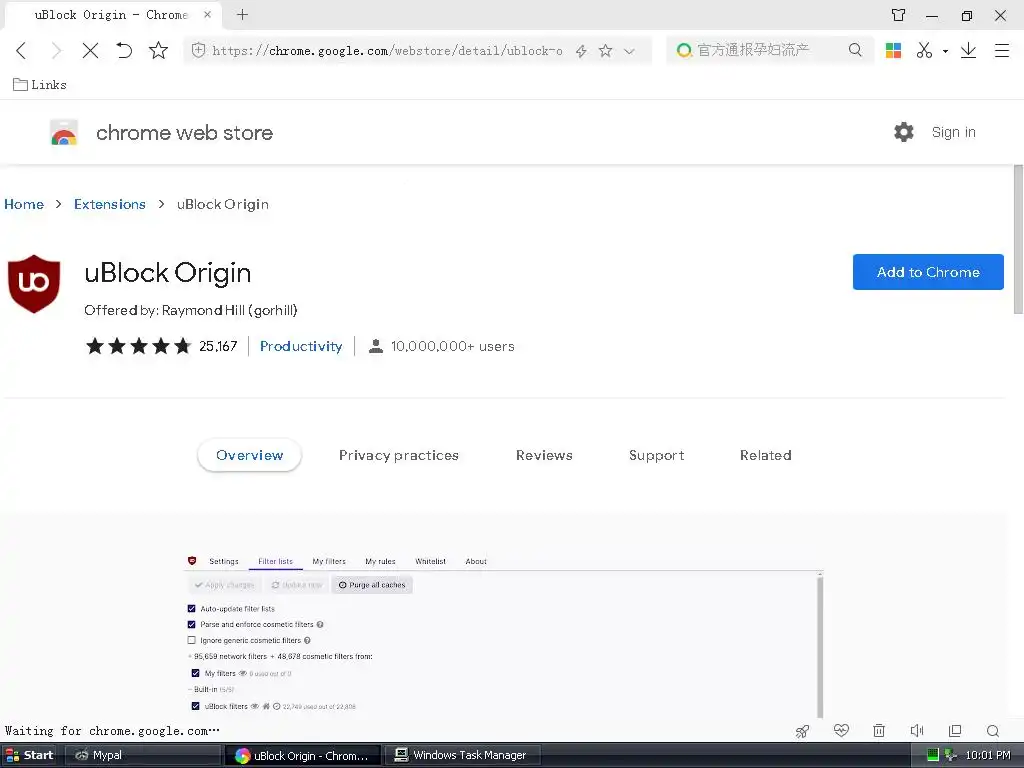Expand the address bar dropdown chevron
This screenshot has width=1024, height=768.
629,51
